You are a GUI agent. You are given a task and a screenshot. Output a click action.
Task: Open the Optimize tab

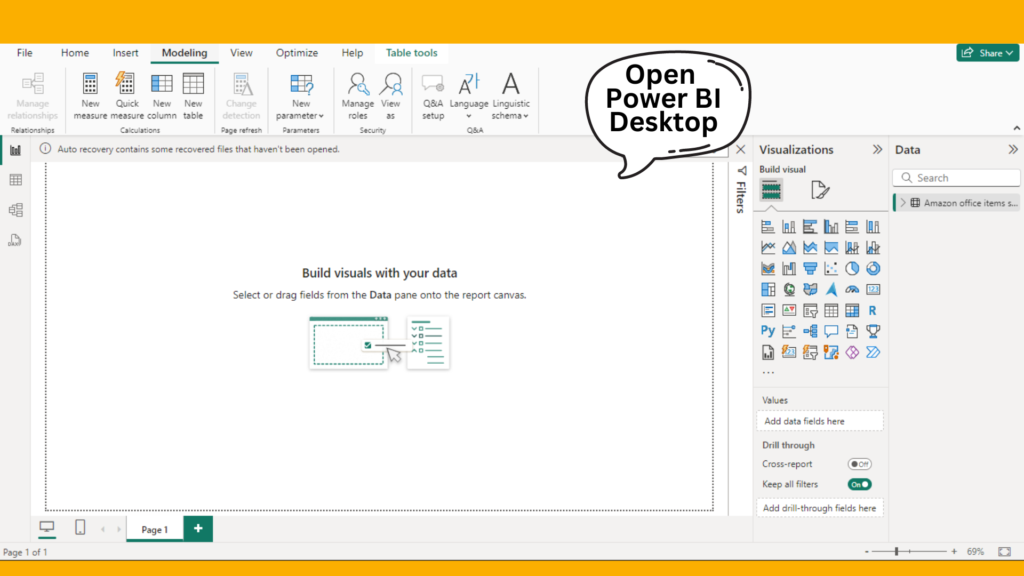click(x=296, y=53)
